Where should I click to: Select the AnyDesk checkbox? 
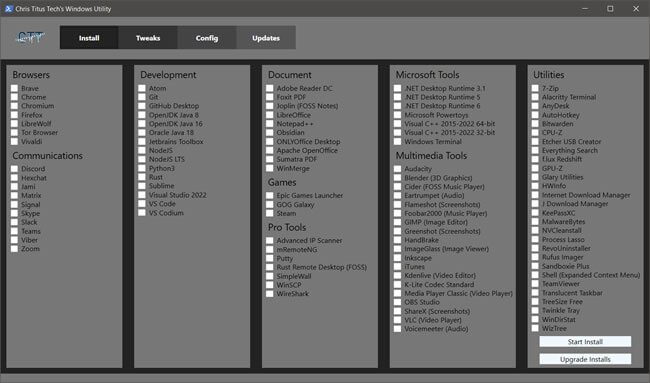[x=535, y=106]
